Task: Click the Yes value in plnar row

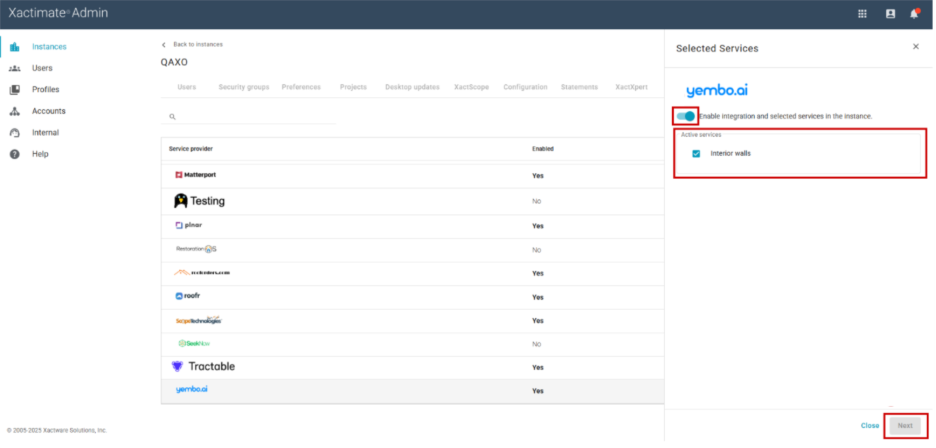Action: tap(538, 226)
